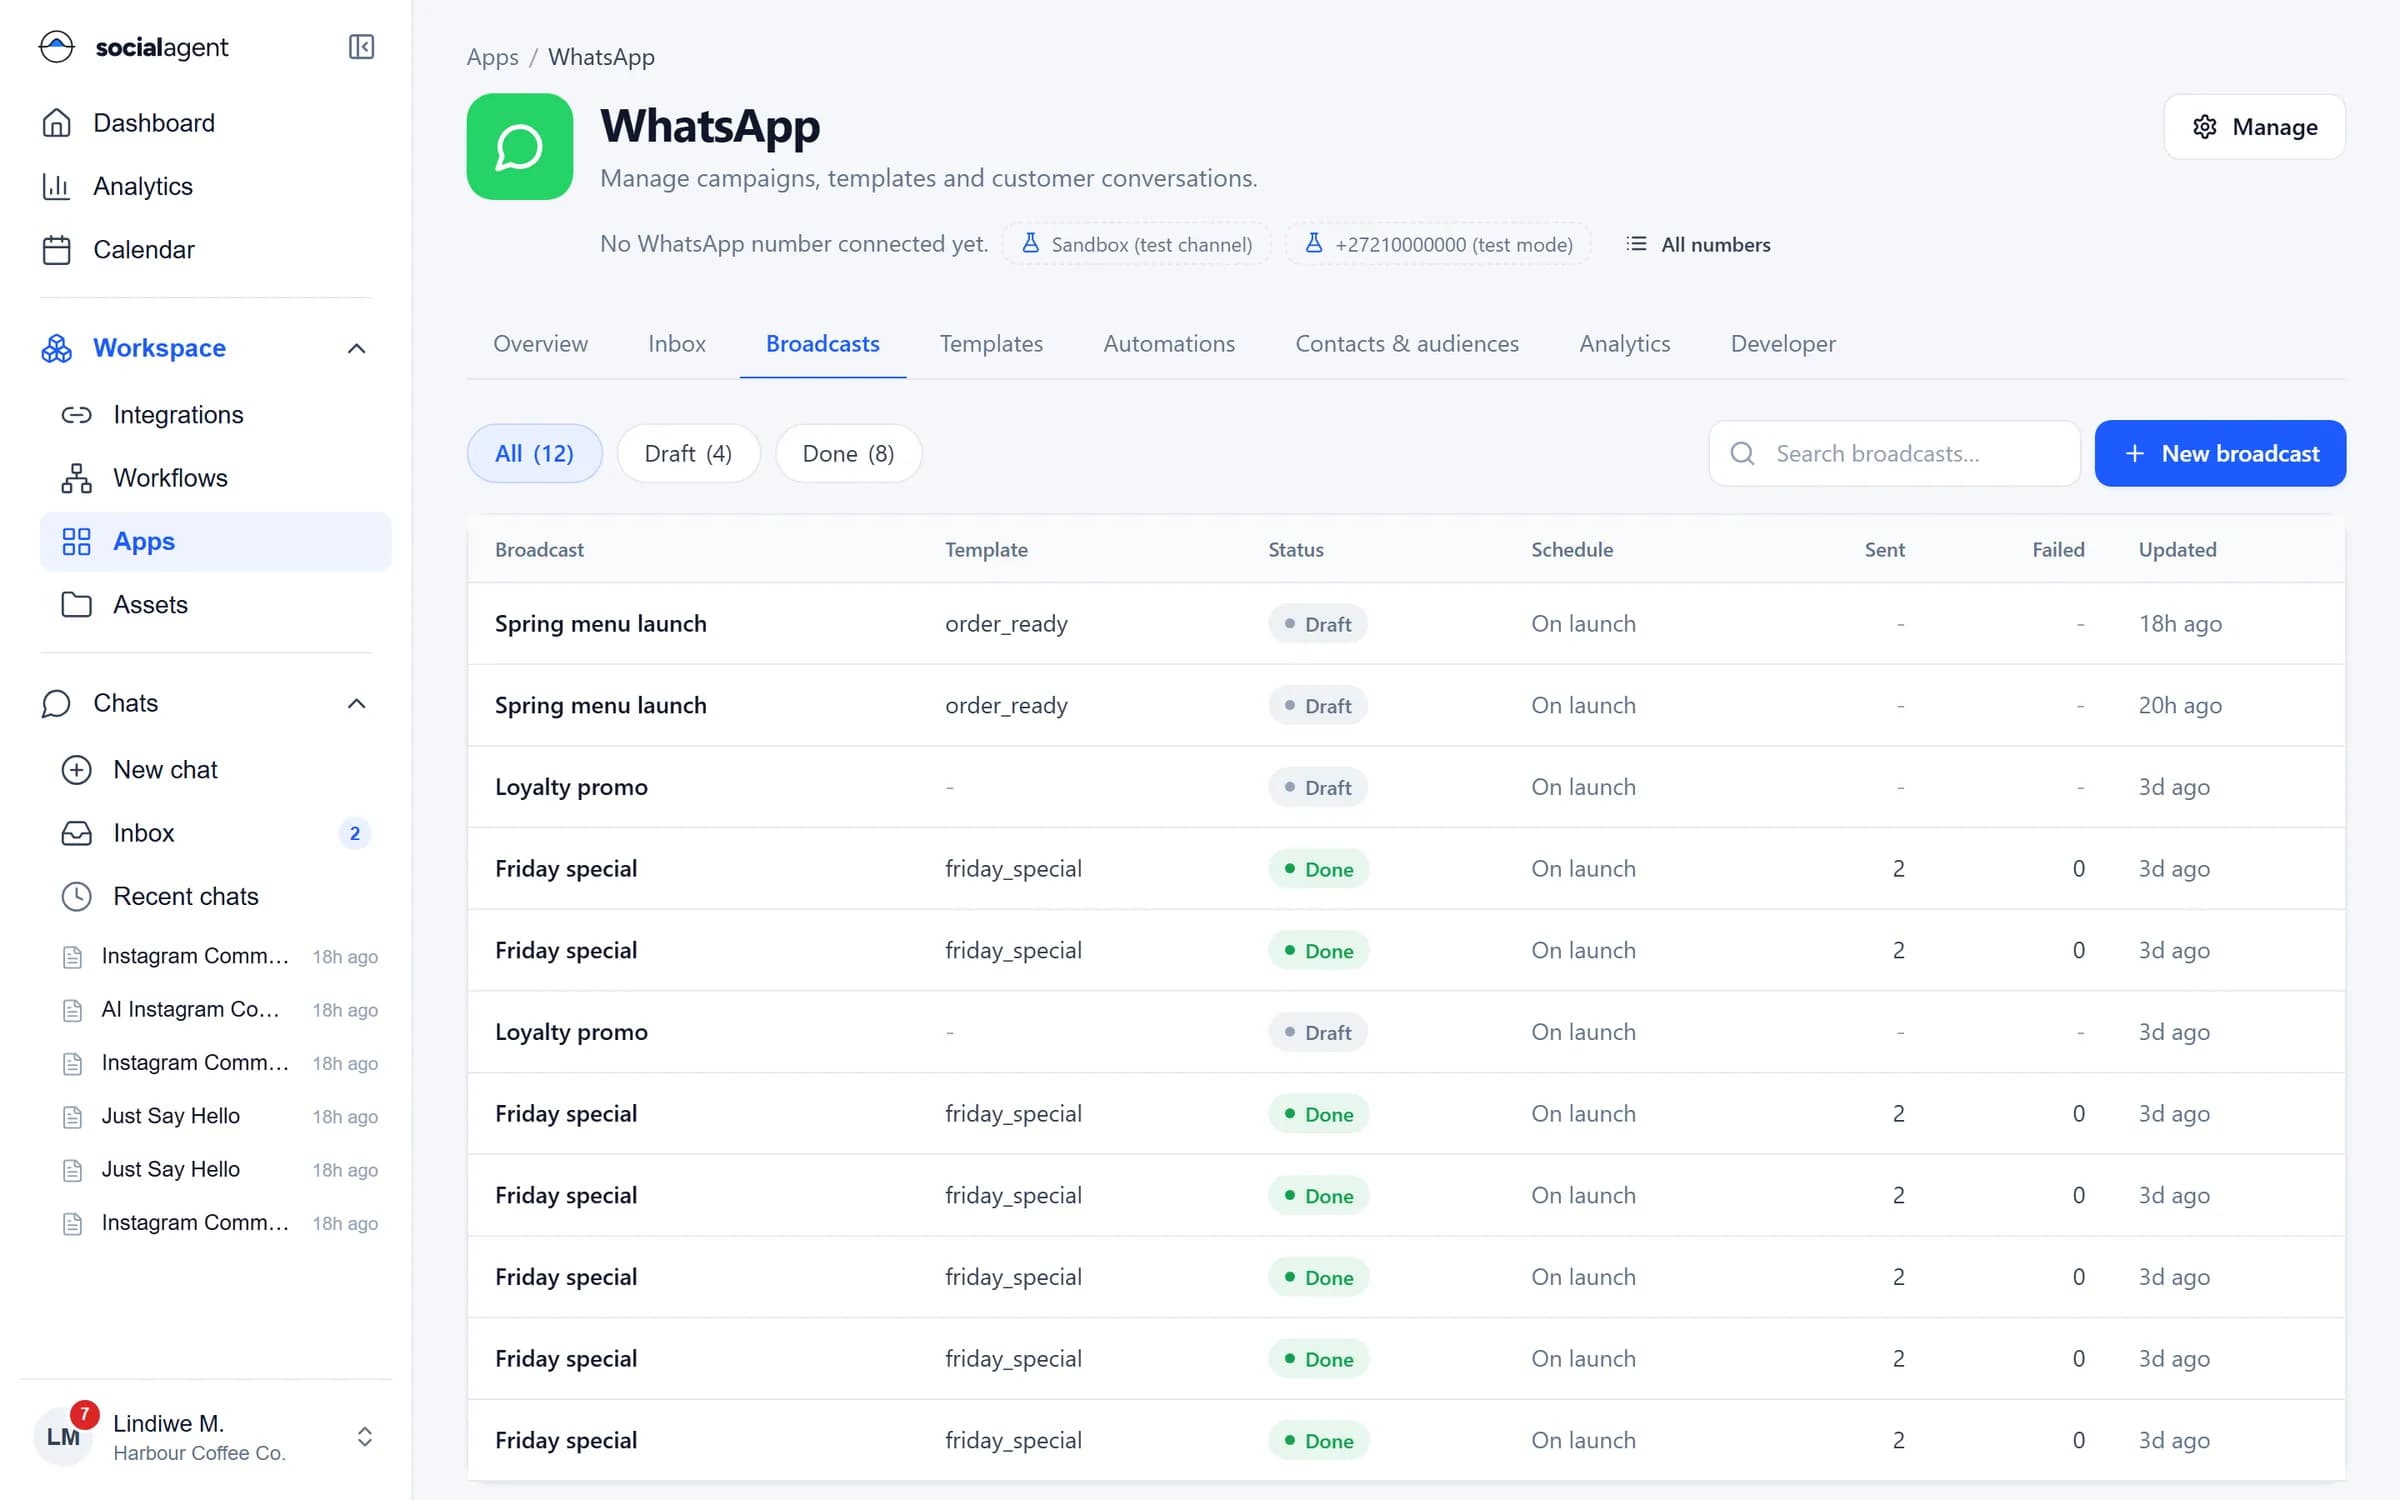The height and width of the screenshot is (1500, 2400).
Task: Open Assets folder icon
Action: (x=77, y=605)
